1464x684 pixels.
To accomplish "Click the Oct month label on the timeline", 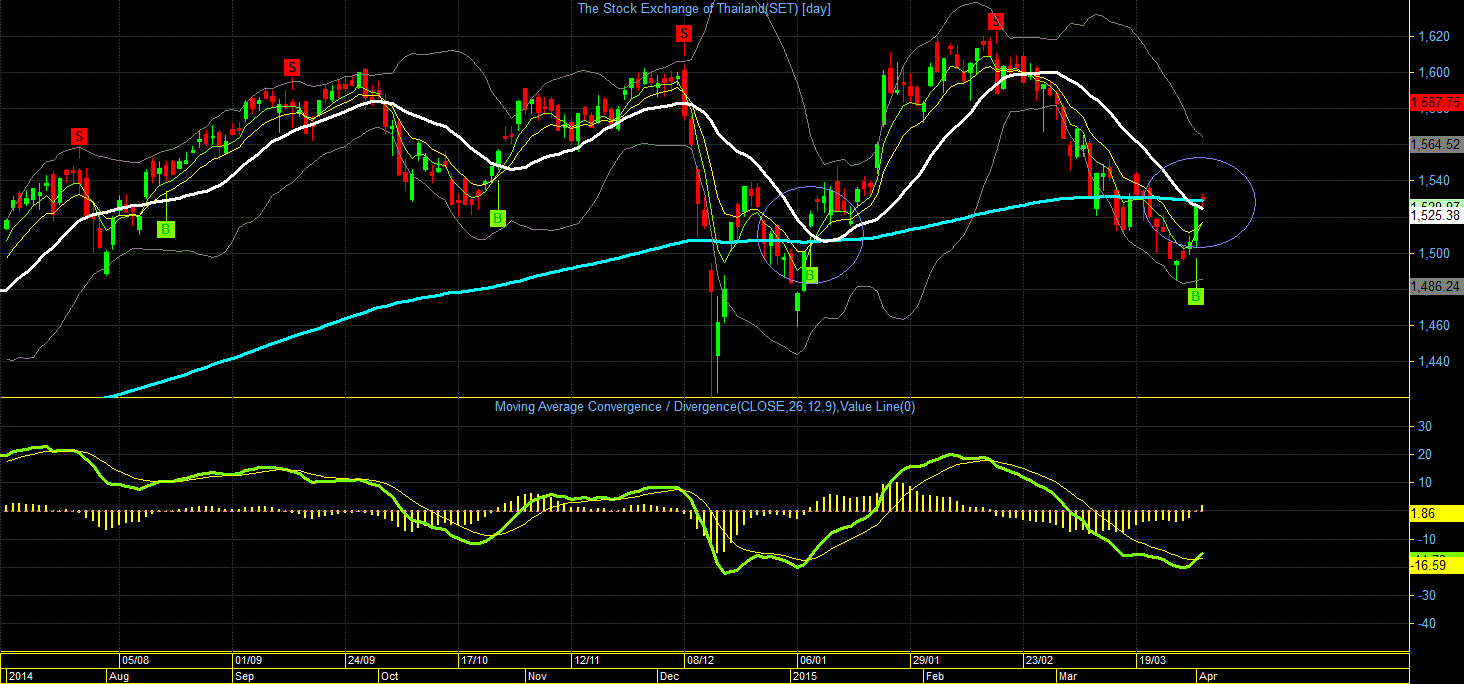I will pyautogui.click(x=390, y=676).
